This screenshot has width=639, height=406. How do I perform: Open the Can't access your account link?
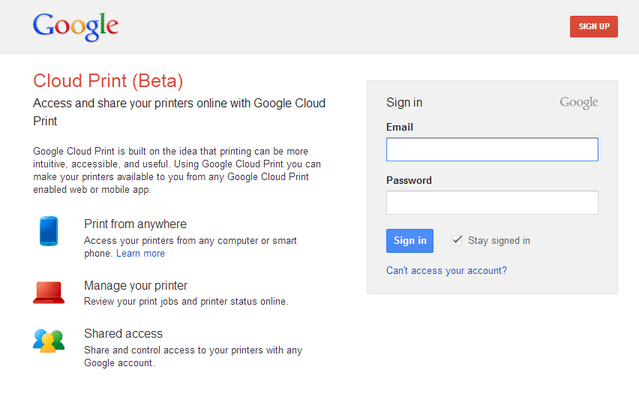[447, 270]
